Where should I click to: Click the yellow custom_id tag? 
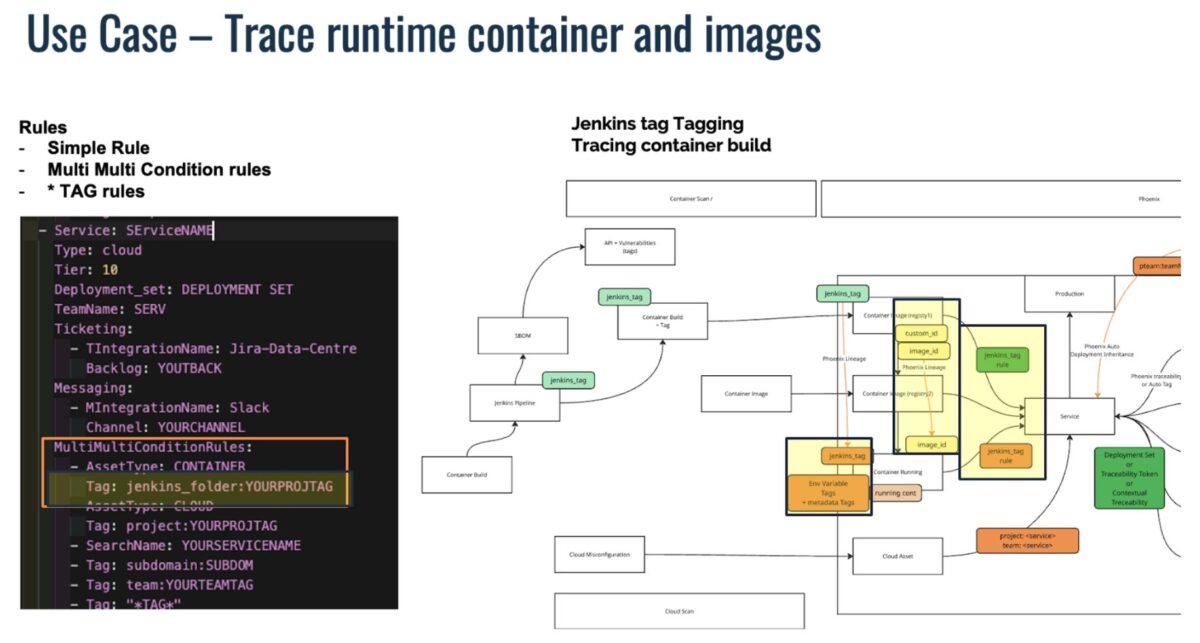921,332
